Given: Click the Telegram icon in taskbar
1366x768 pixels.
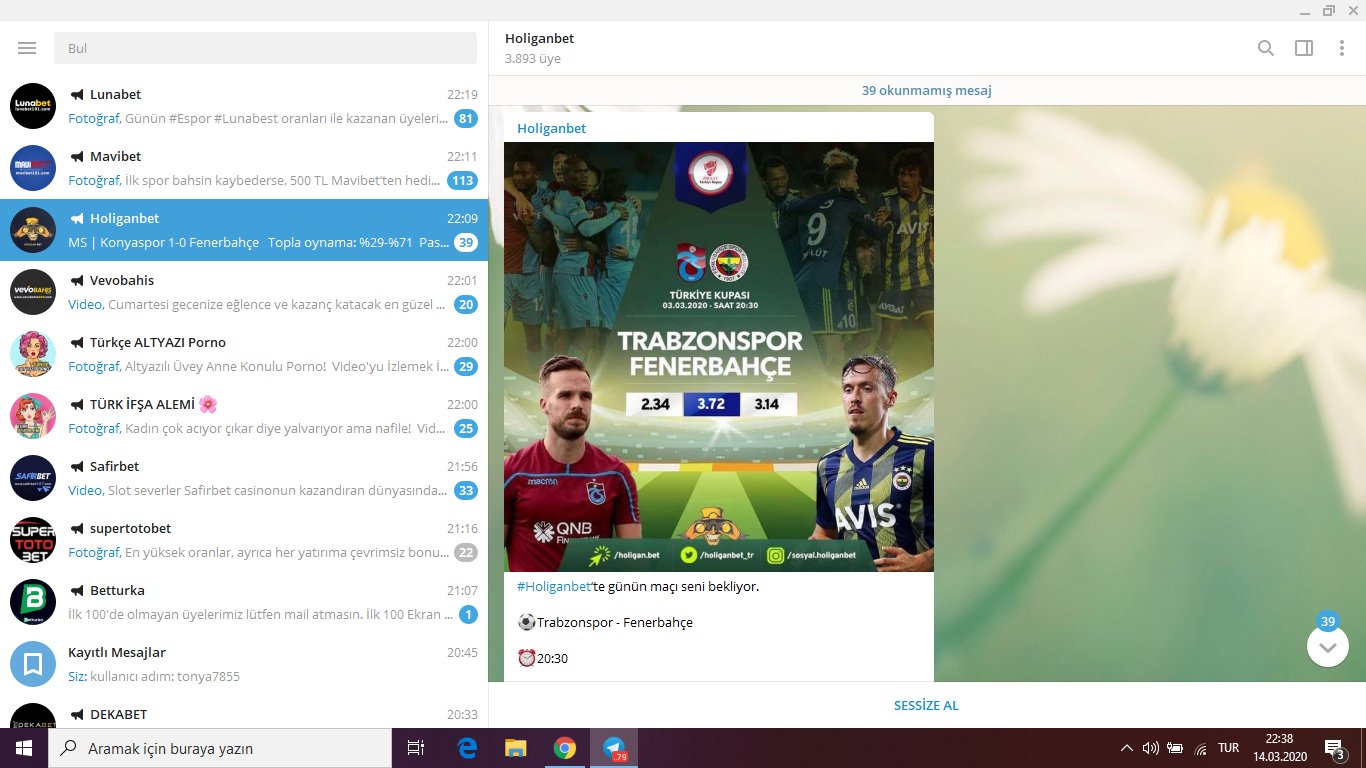Looking at the screenshot, I should coord(614,748).
